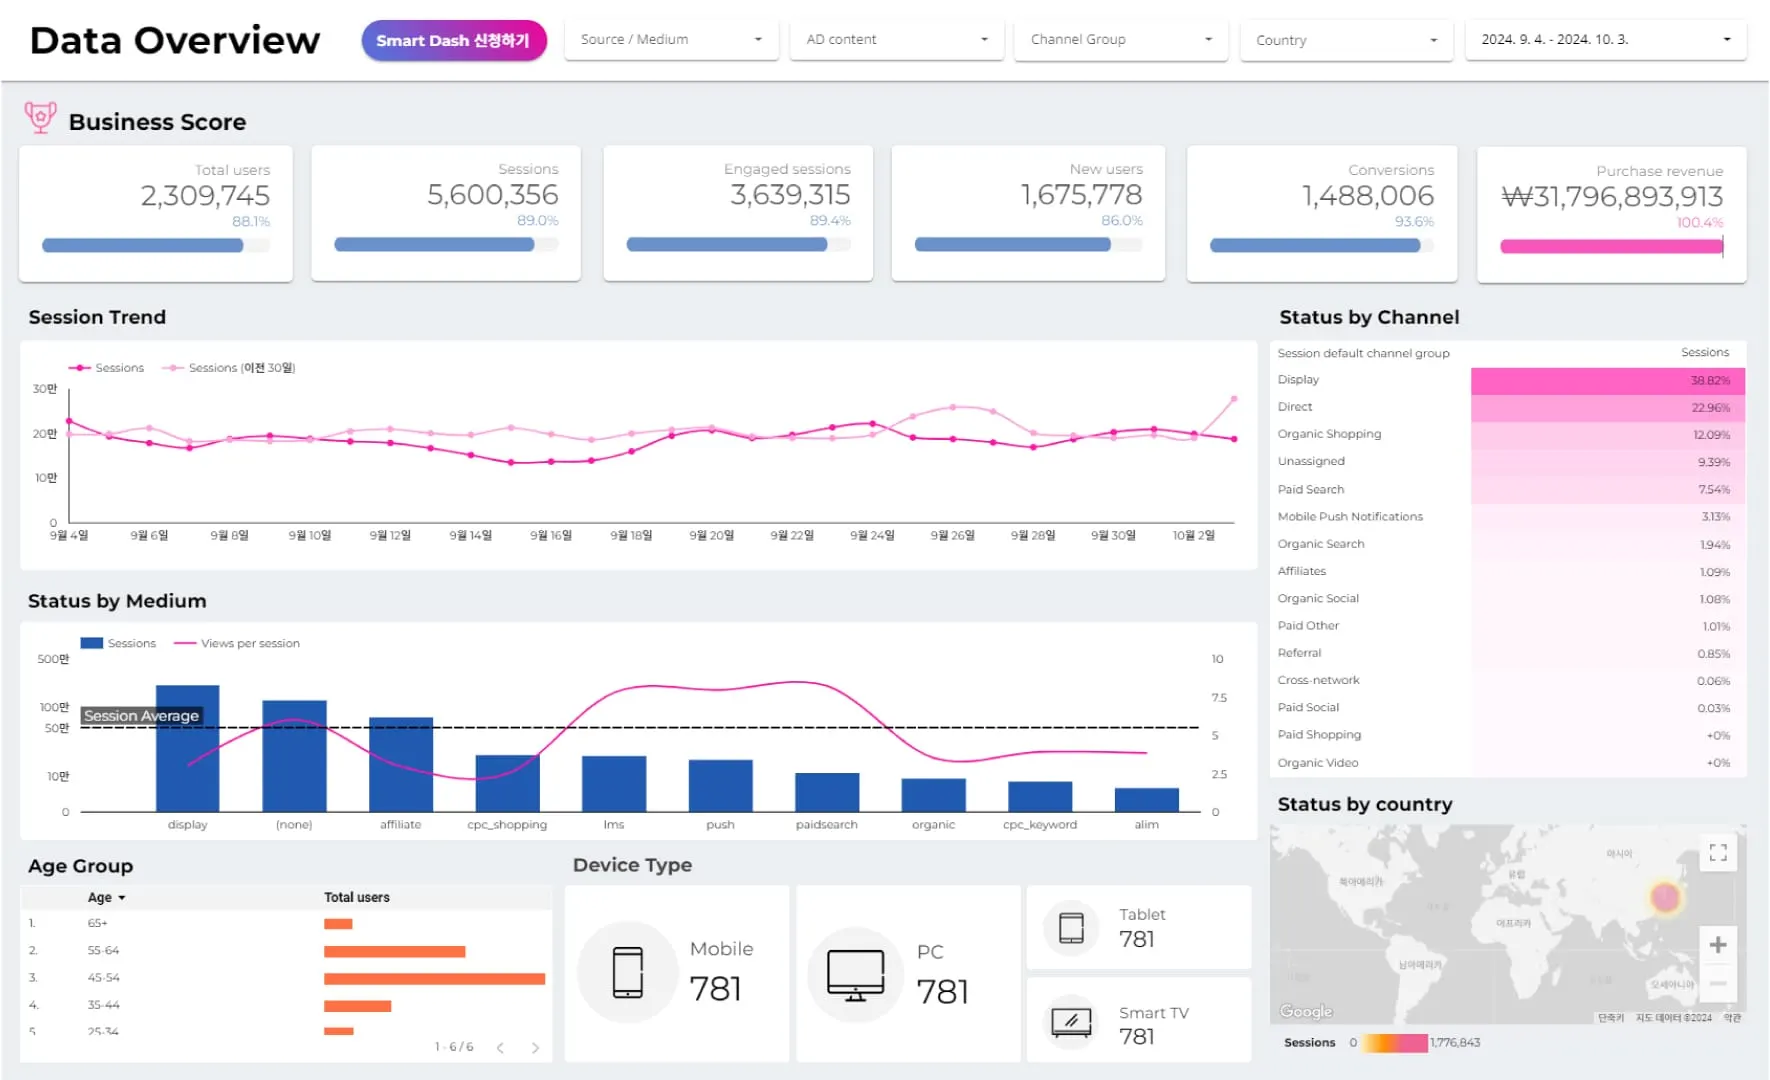The image size is (1770, 1080).
Task: Select the Organic Shopping channel row
Action: coord(1508,434)
